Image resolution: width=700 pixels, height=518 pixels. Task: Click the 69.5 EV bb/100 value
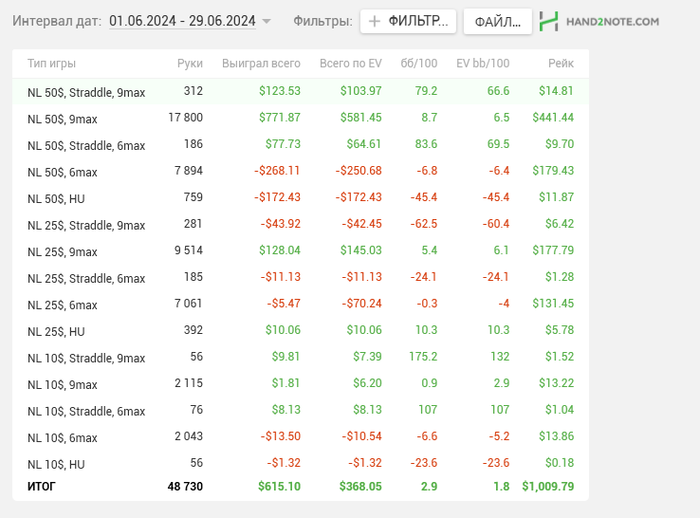click(498, 144)
